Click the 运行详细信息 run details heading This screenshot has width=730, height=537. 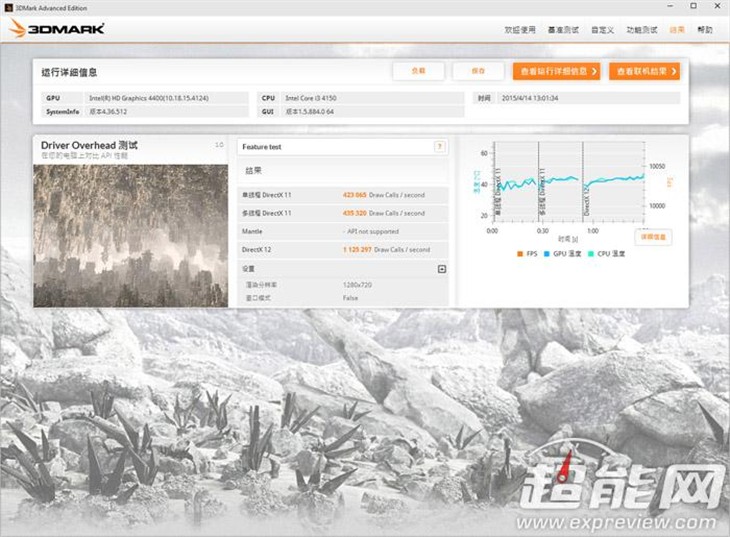tap(69, 72)
